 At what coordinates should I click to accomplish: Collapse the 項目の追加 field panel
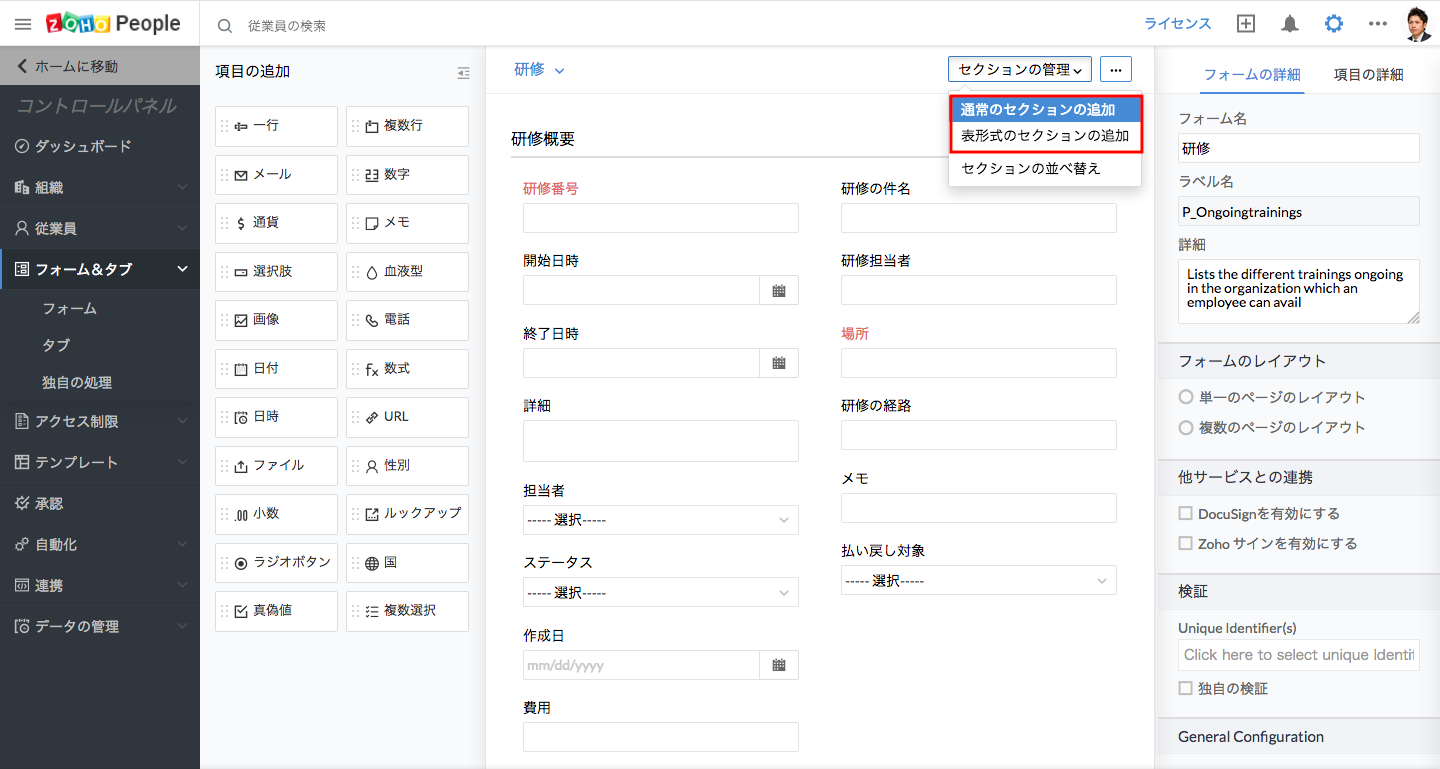pos(463,73)
